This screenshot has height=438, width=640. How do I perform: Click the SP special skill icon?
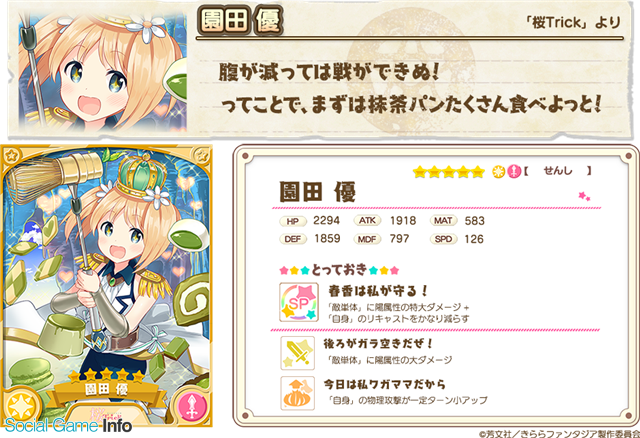click(299, 302)
